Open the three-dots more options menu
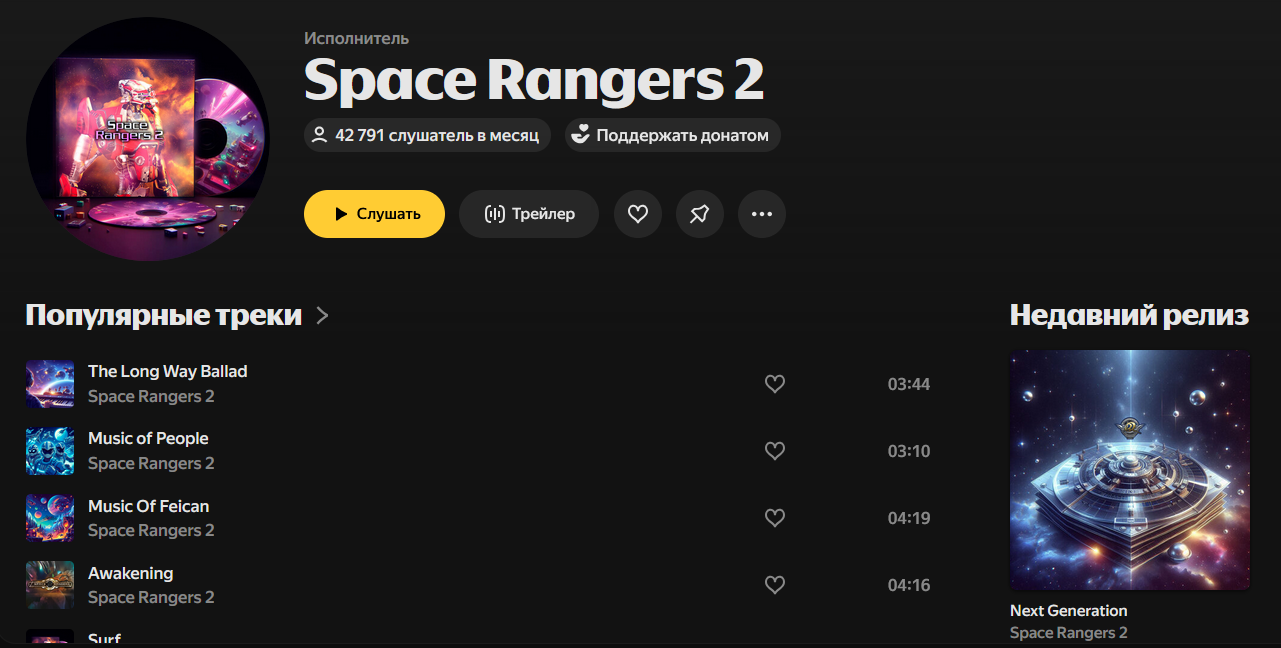1281x648 pixels. point(762,214)
